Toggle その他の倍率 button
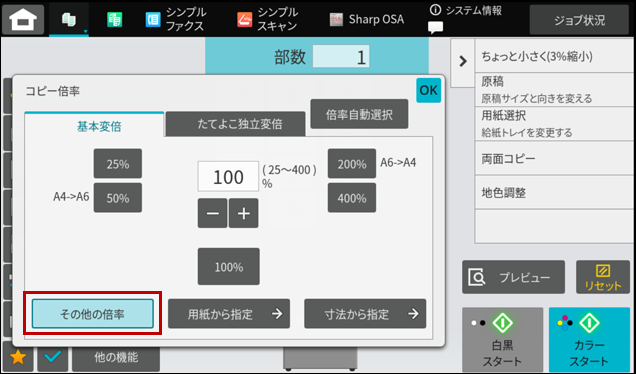Image resolution: width=636 pixels, height=374 pixels. click(x=92, y=314)
